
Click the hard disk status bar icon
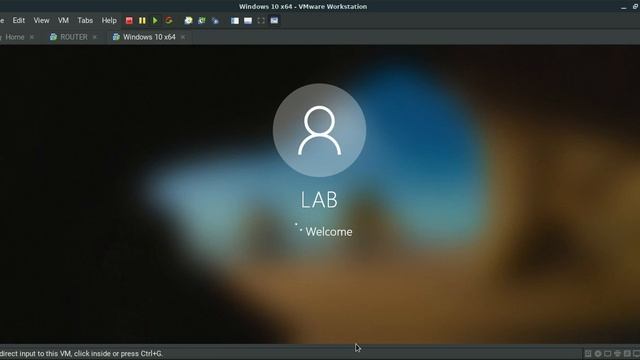click(x=588, y=353)
